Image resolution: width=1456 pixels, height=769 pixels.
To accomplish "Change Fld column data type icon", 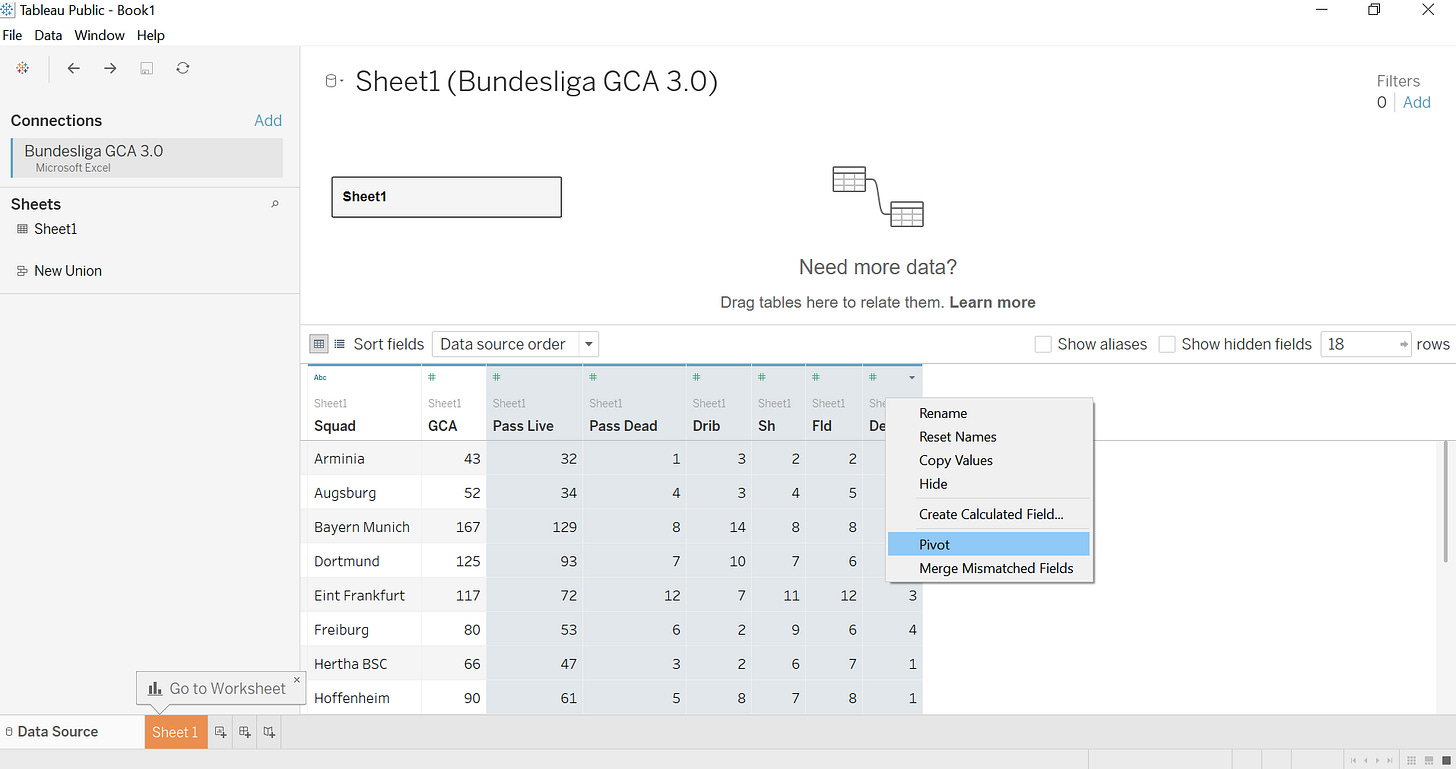I will coord(816,377).
